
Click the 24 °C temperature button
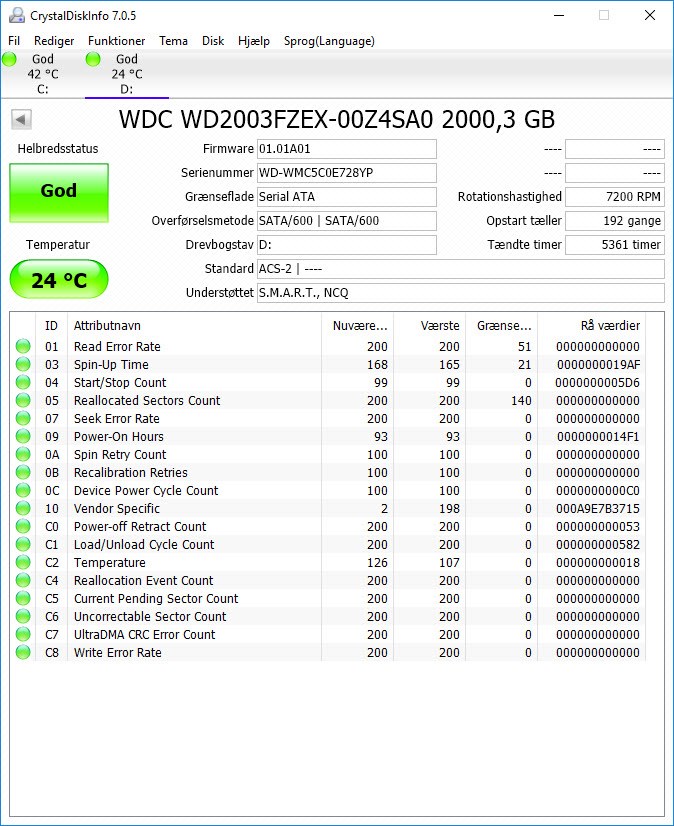coord(59,279)
